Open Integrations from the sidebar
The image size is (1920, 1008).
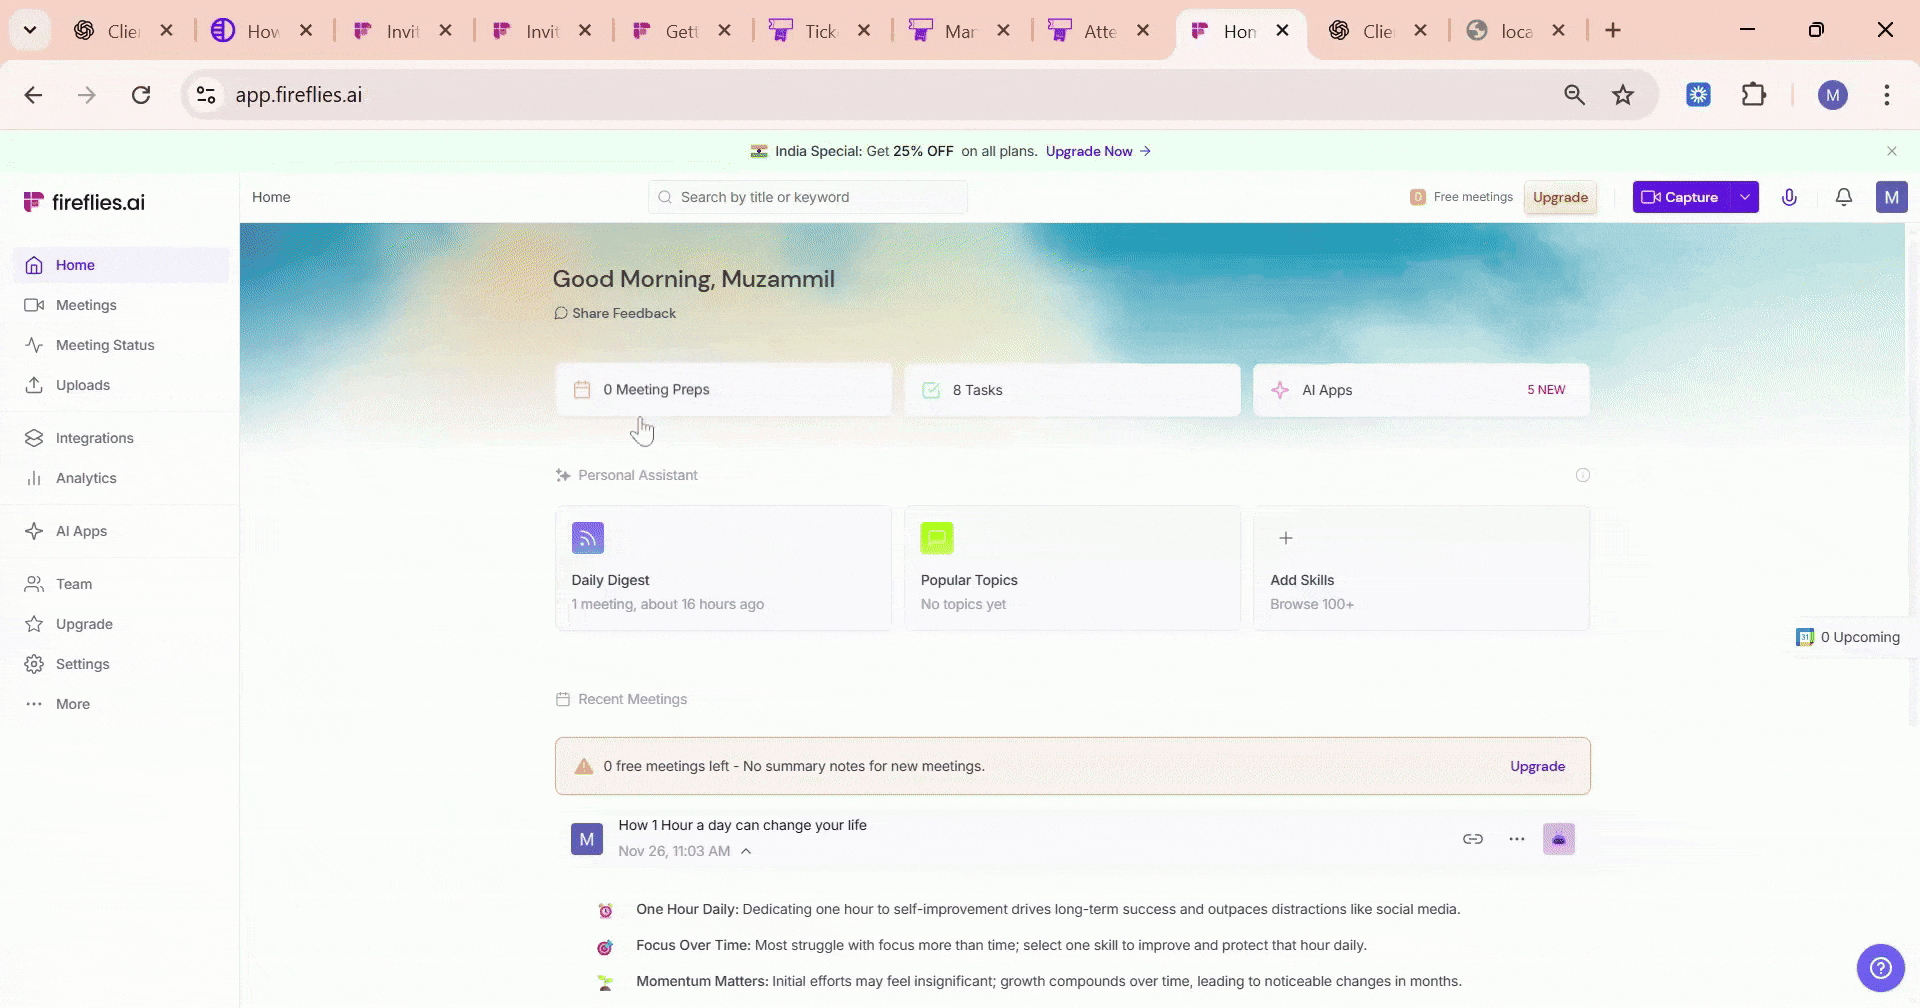[94, 437]
